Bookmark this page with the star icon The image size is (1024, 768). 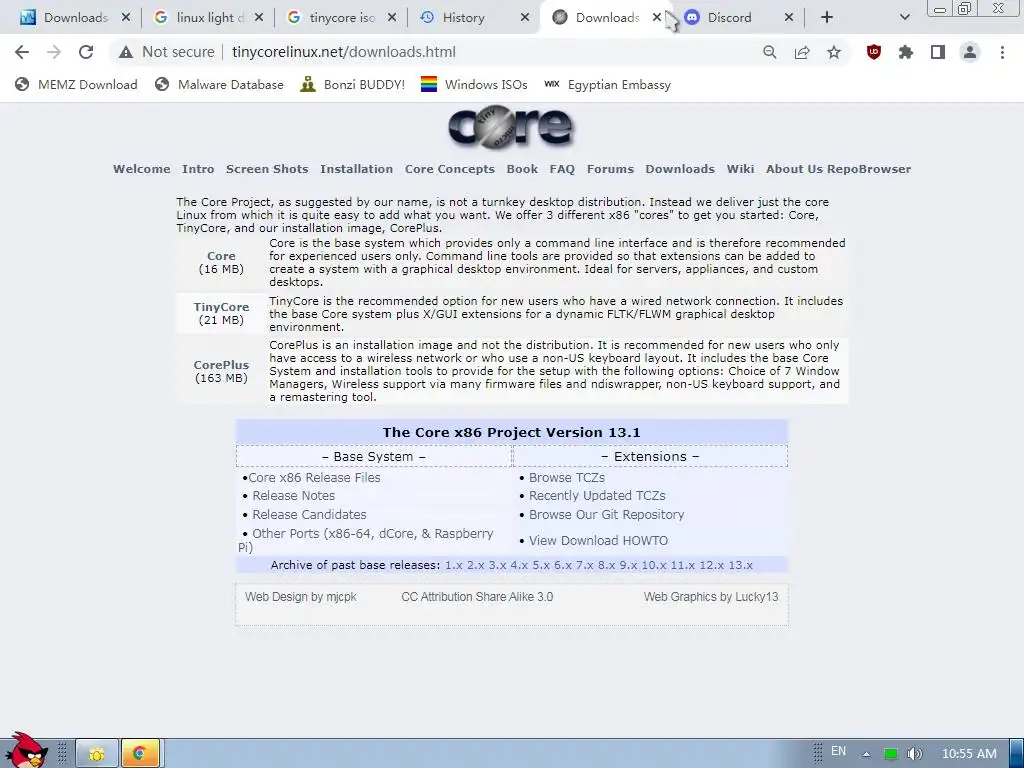pyautogui.click(x=834, y=52)
